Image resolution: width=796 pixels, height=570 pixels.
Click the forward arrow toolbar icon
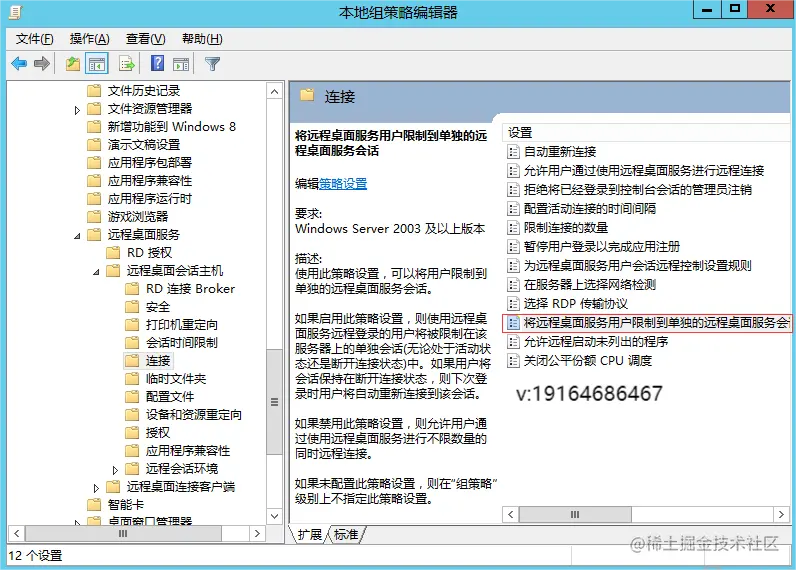click(x=42, y=63)
